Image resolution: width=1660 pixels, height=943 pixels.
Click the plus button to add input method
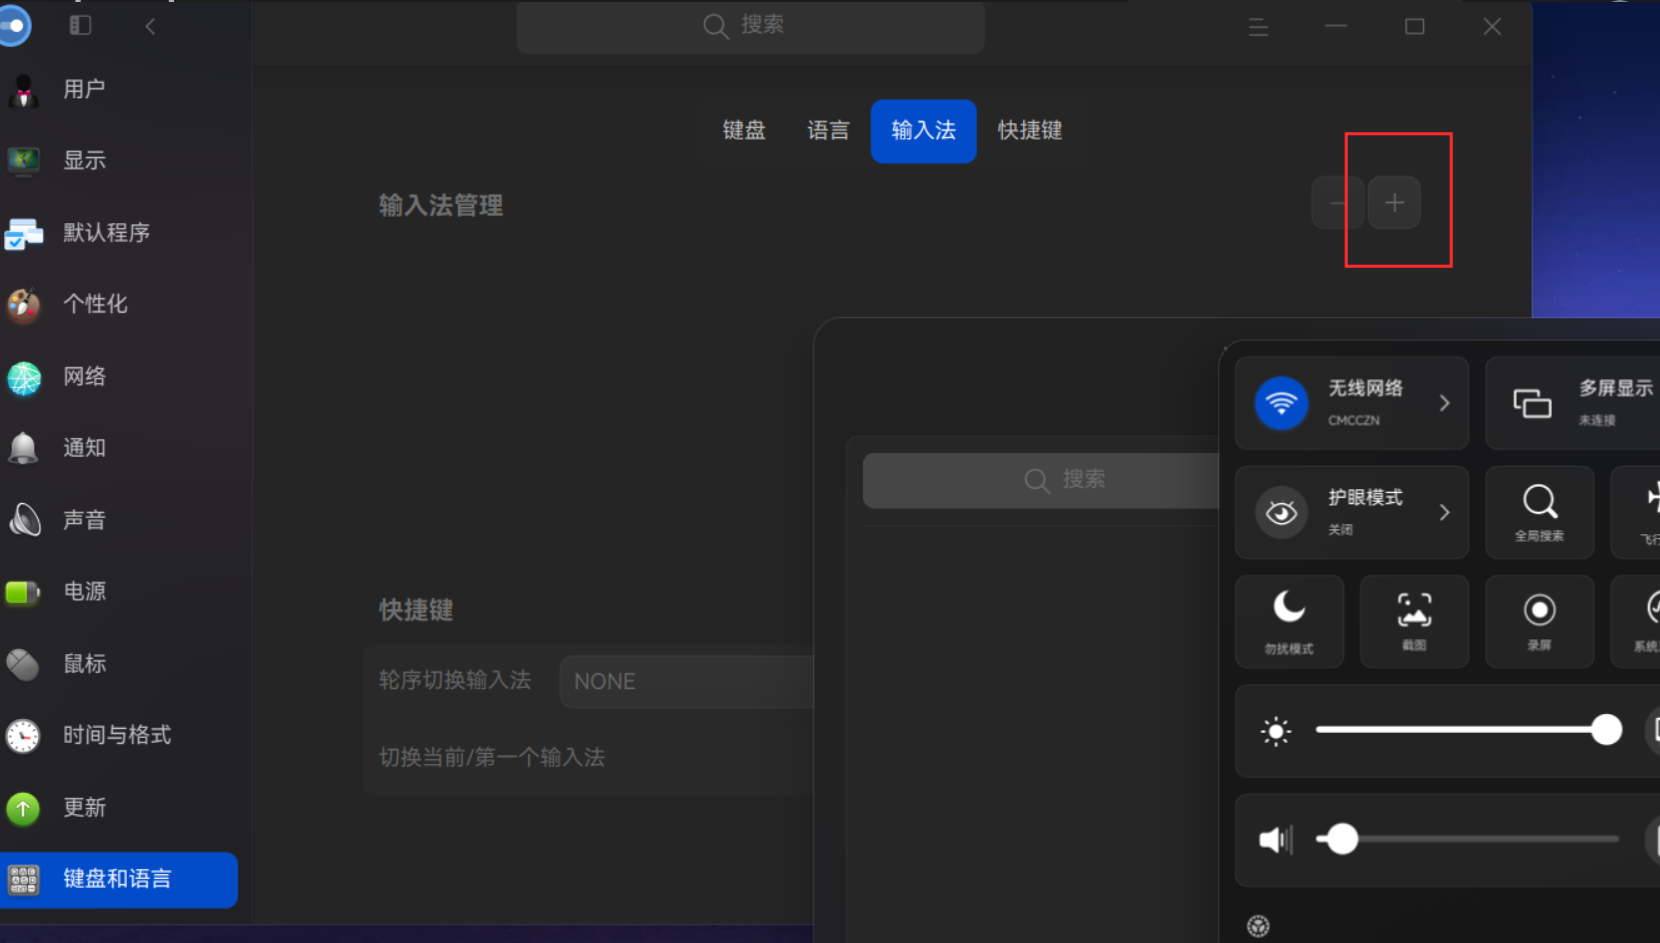[x=1394, y=203]
